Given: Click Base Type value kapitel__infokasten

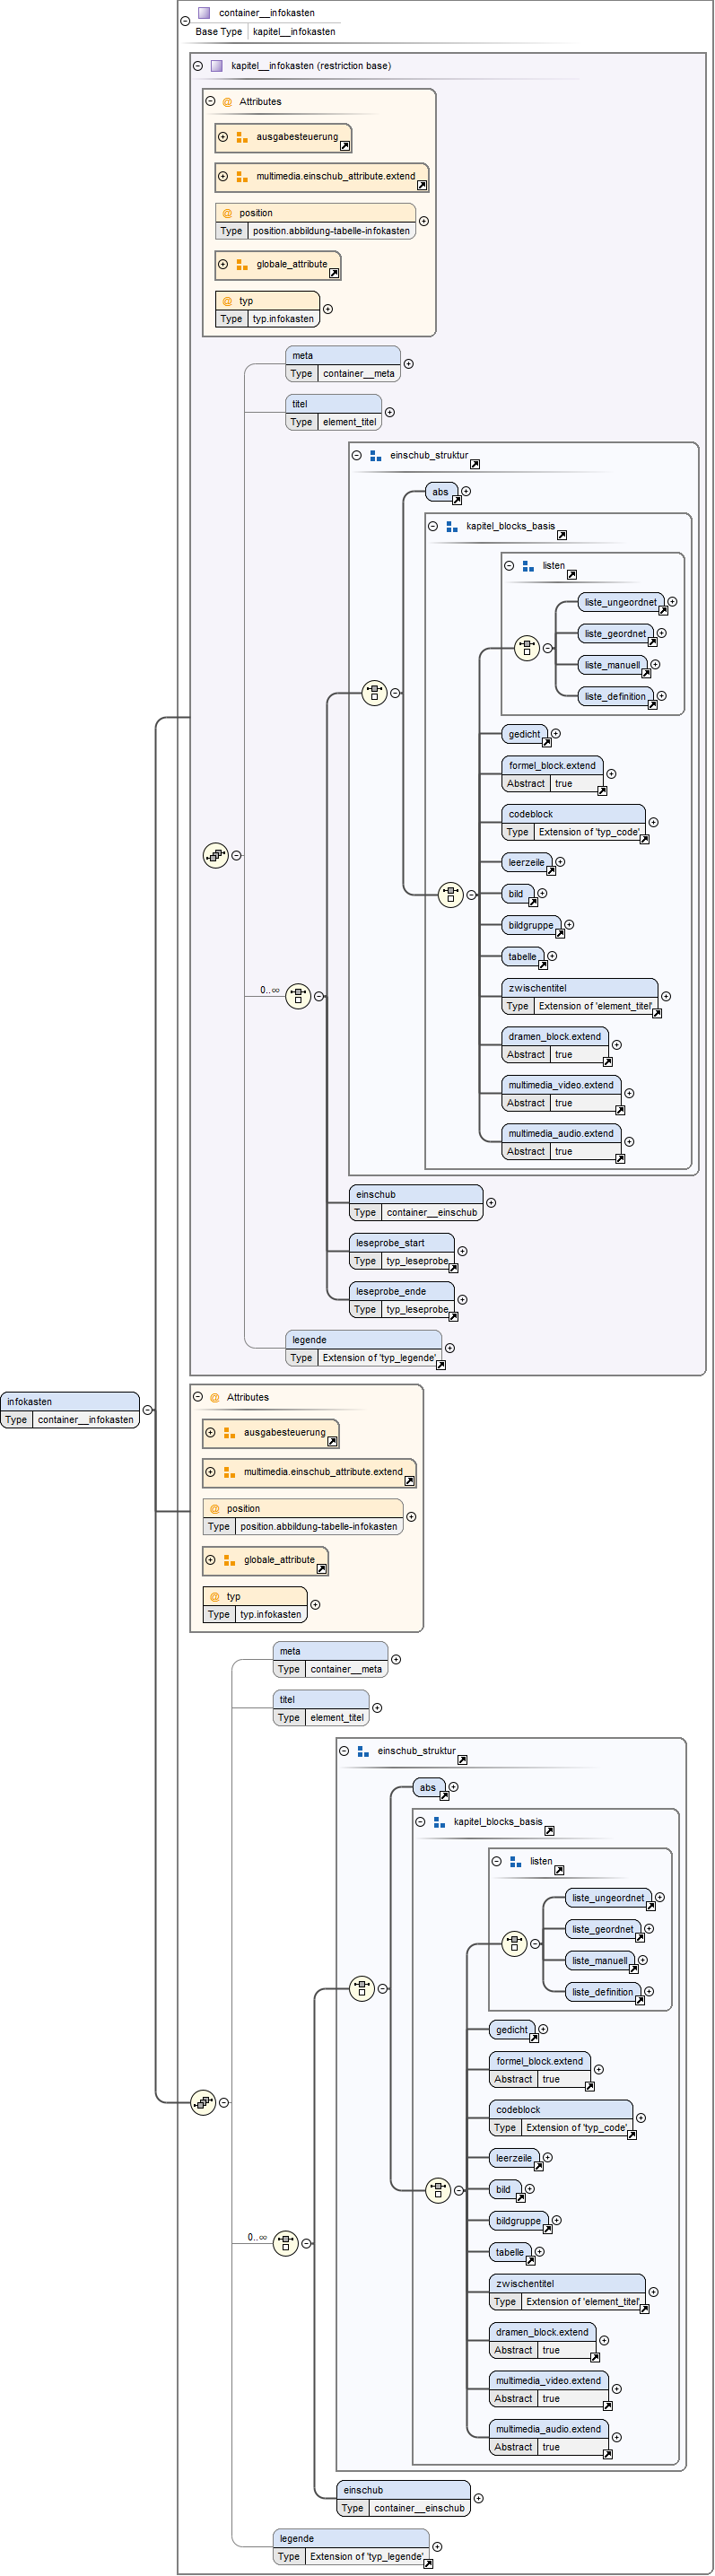Looking at the screenshot, I should click(x=294, y=32).
